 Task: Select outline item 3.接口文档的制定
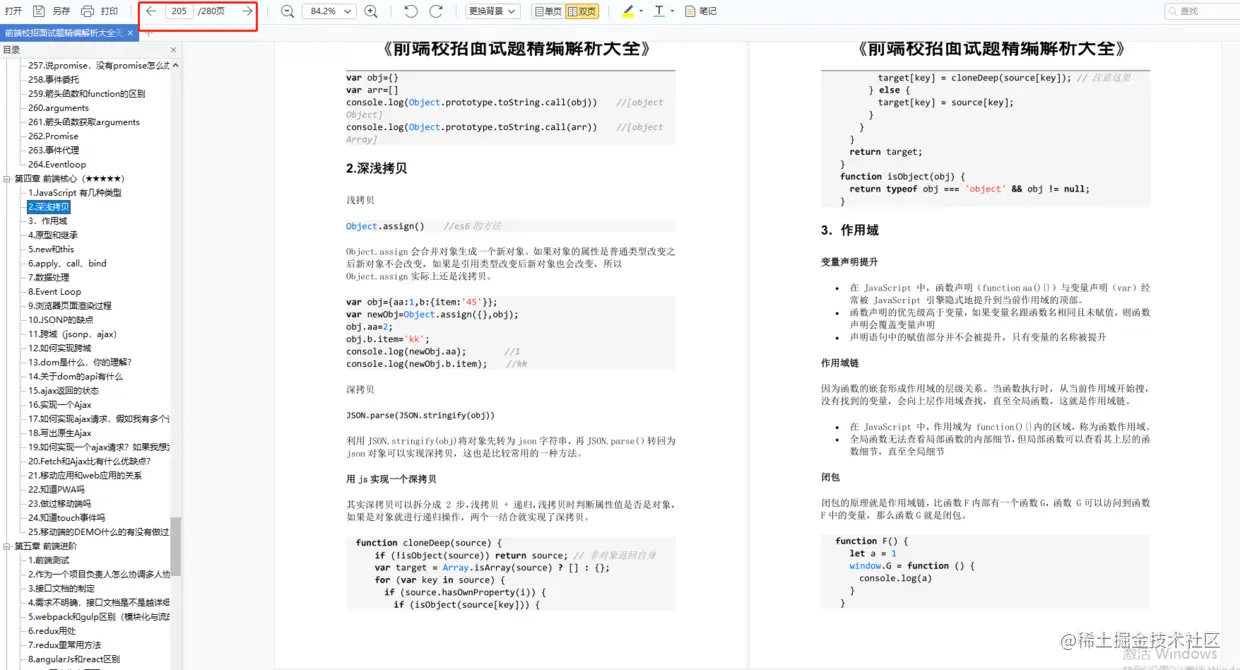click(x=63, y=589)
